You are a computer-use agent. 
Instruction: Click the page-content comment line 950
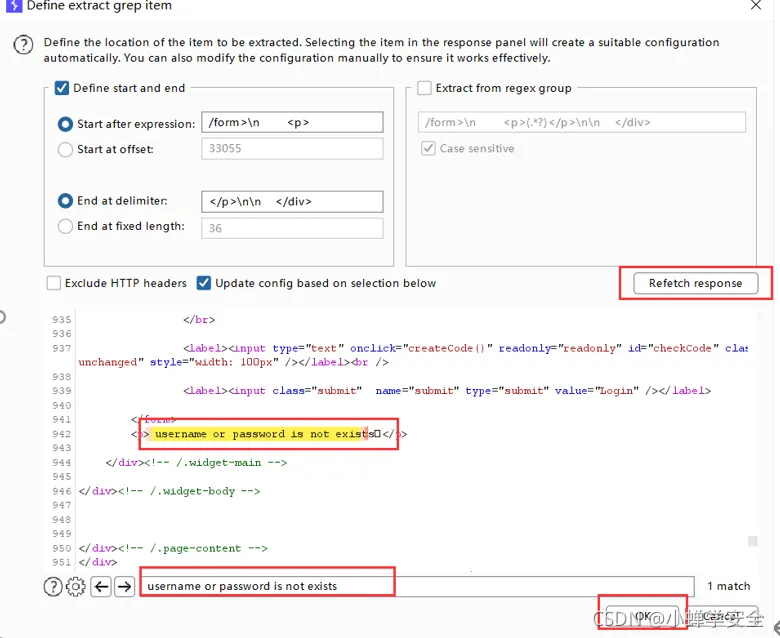[173, 548]
